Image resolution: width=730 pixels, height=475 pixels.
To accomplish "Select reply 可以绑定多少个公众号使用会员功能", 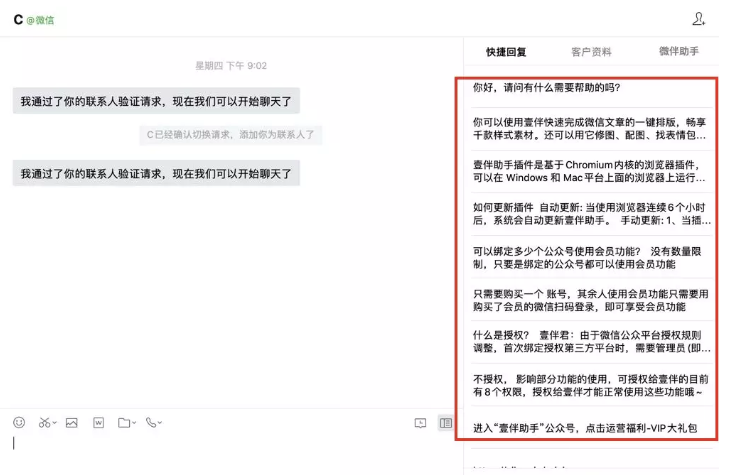I will (x=592, y=258).
